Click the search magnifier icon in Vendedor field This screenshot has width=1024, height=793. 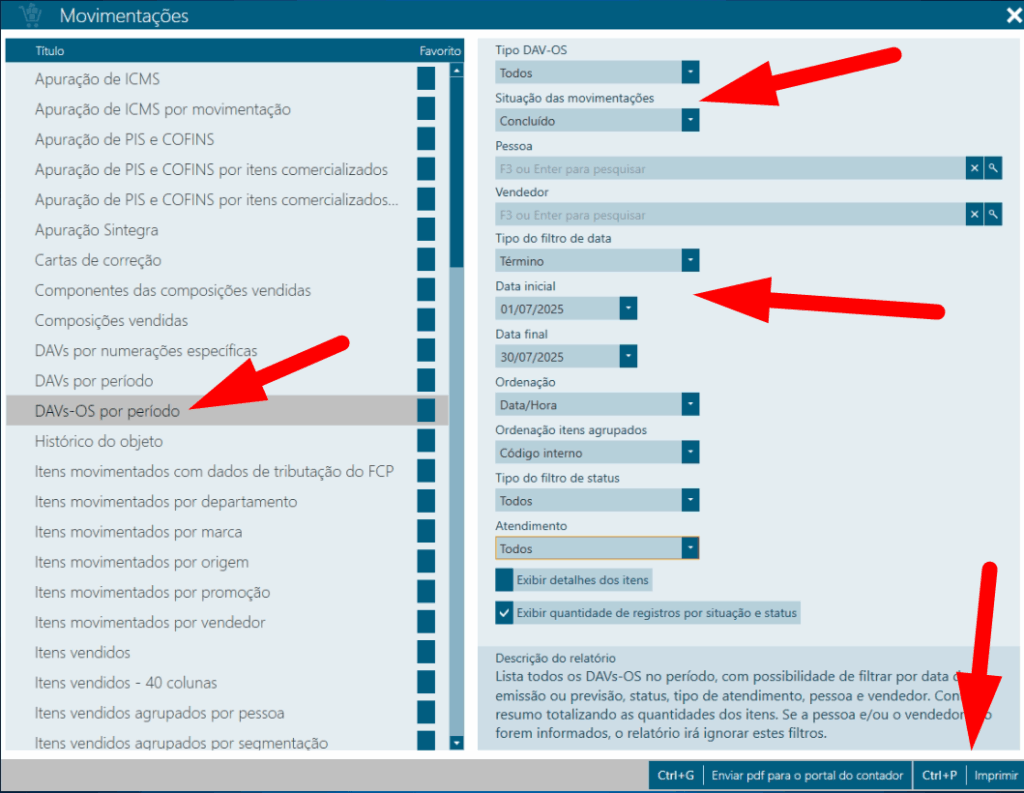coord(993,215)
